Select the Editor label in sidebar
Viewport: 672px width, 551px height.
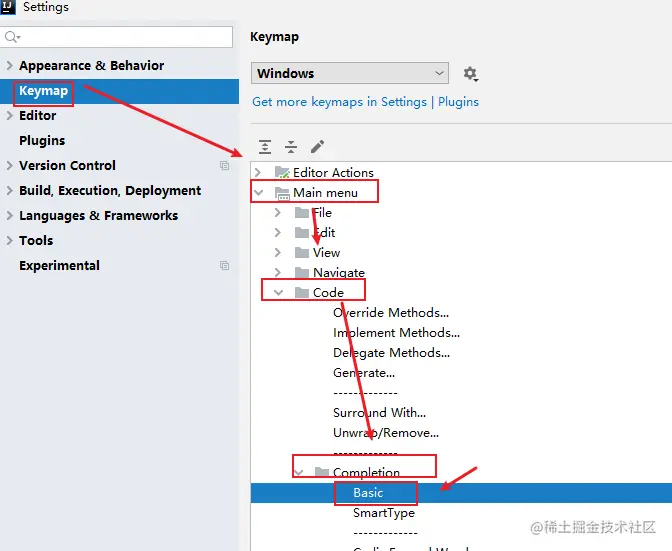tap(38, 116)
